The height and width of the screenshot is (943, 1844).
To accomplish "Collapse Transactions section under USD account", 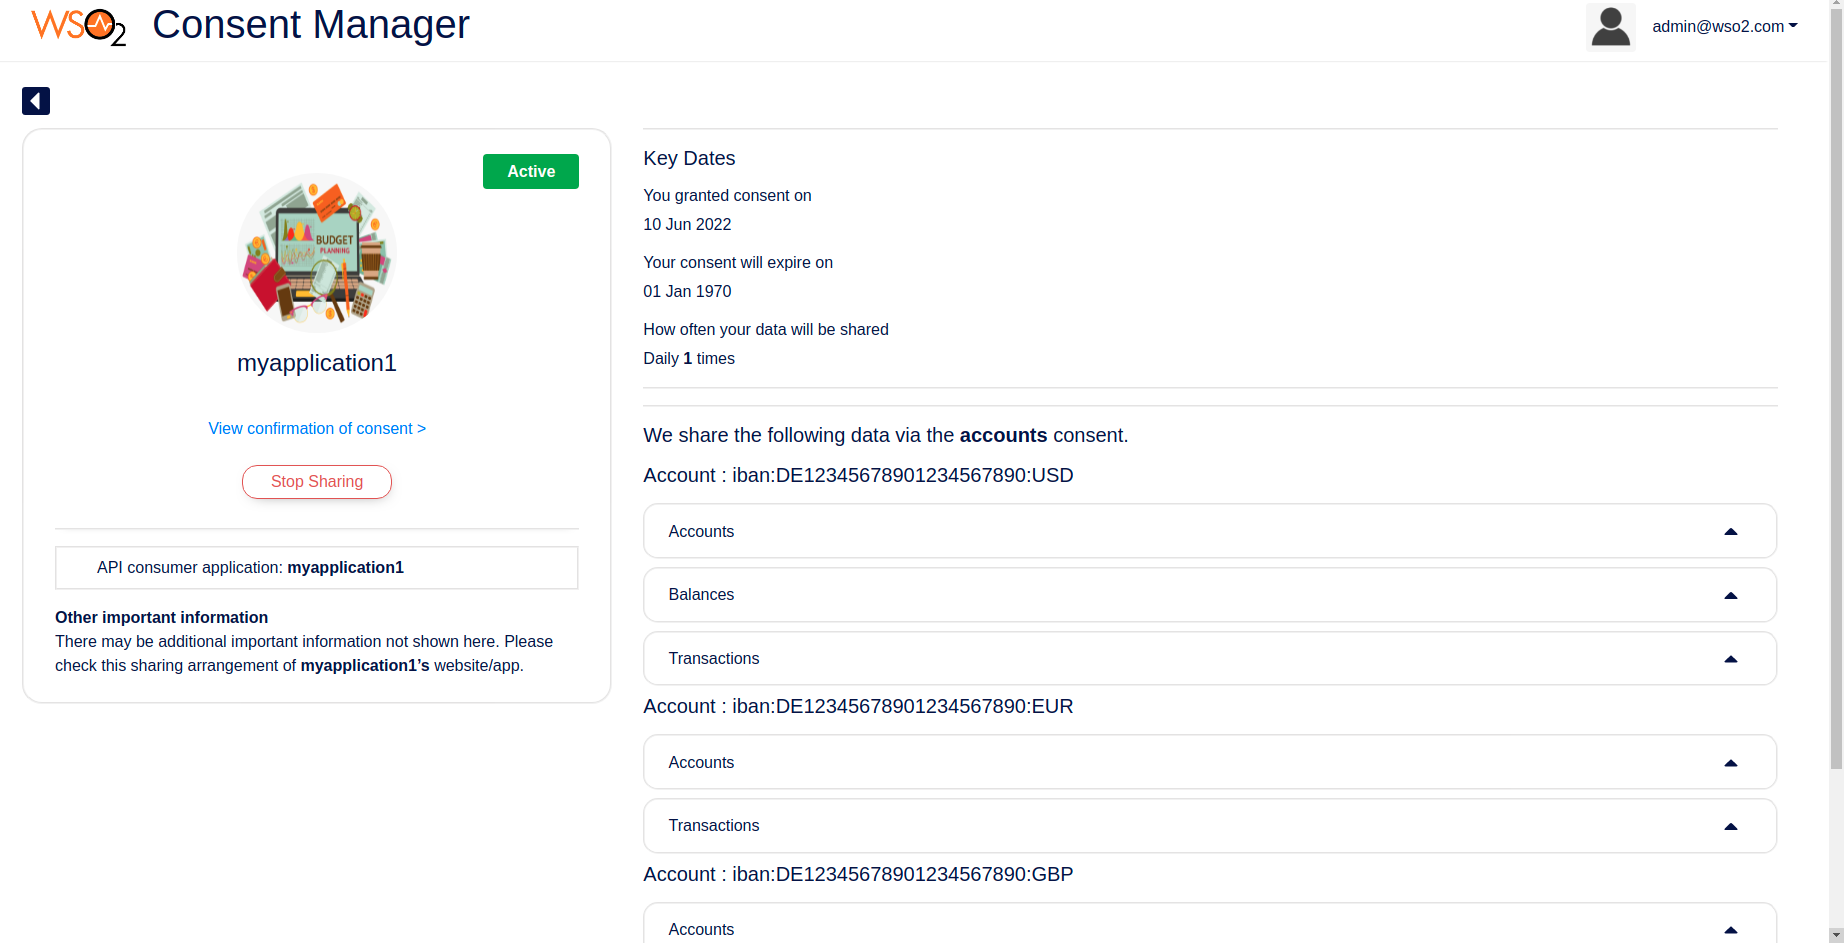I will click(x=1210, y=658).
